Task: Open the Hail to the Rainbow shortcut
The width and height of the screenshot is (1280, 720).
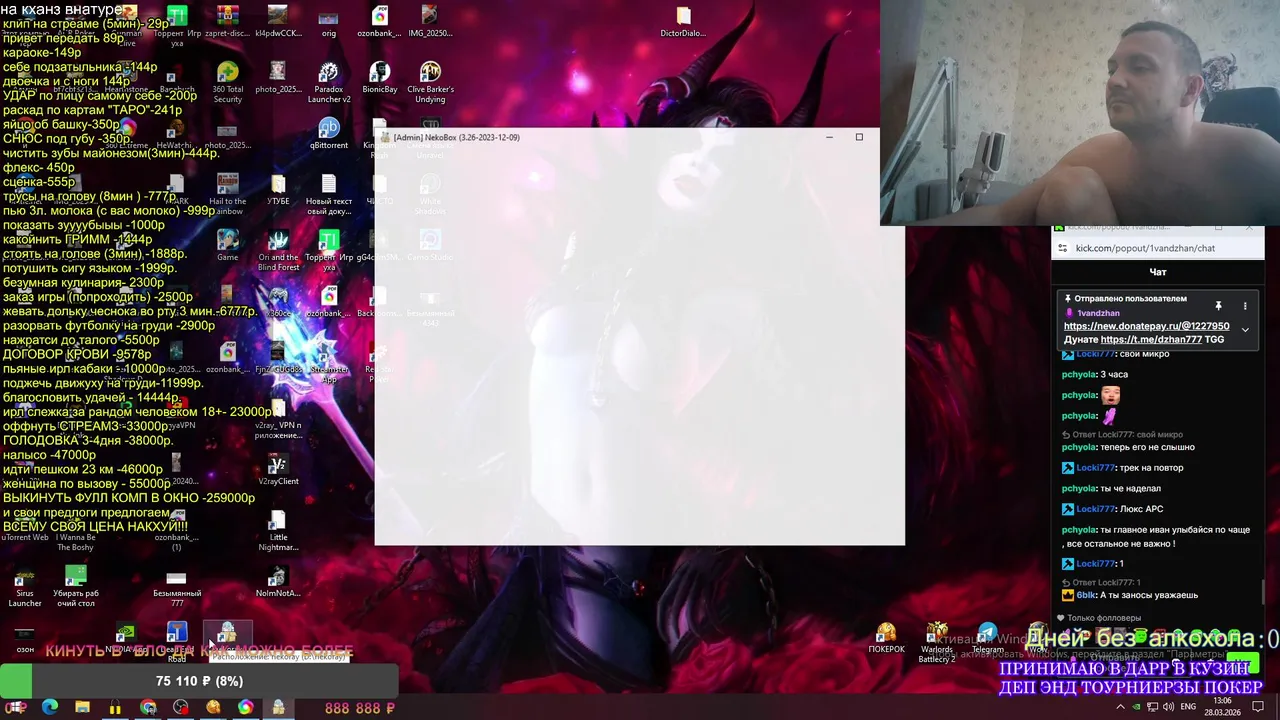Action: pyautogui.click(x=228, y=194)
